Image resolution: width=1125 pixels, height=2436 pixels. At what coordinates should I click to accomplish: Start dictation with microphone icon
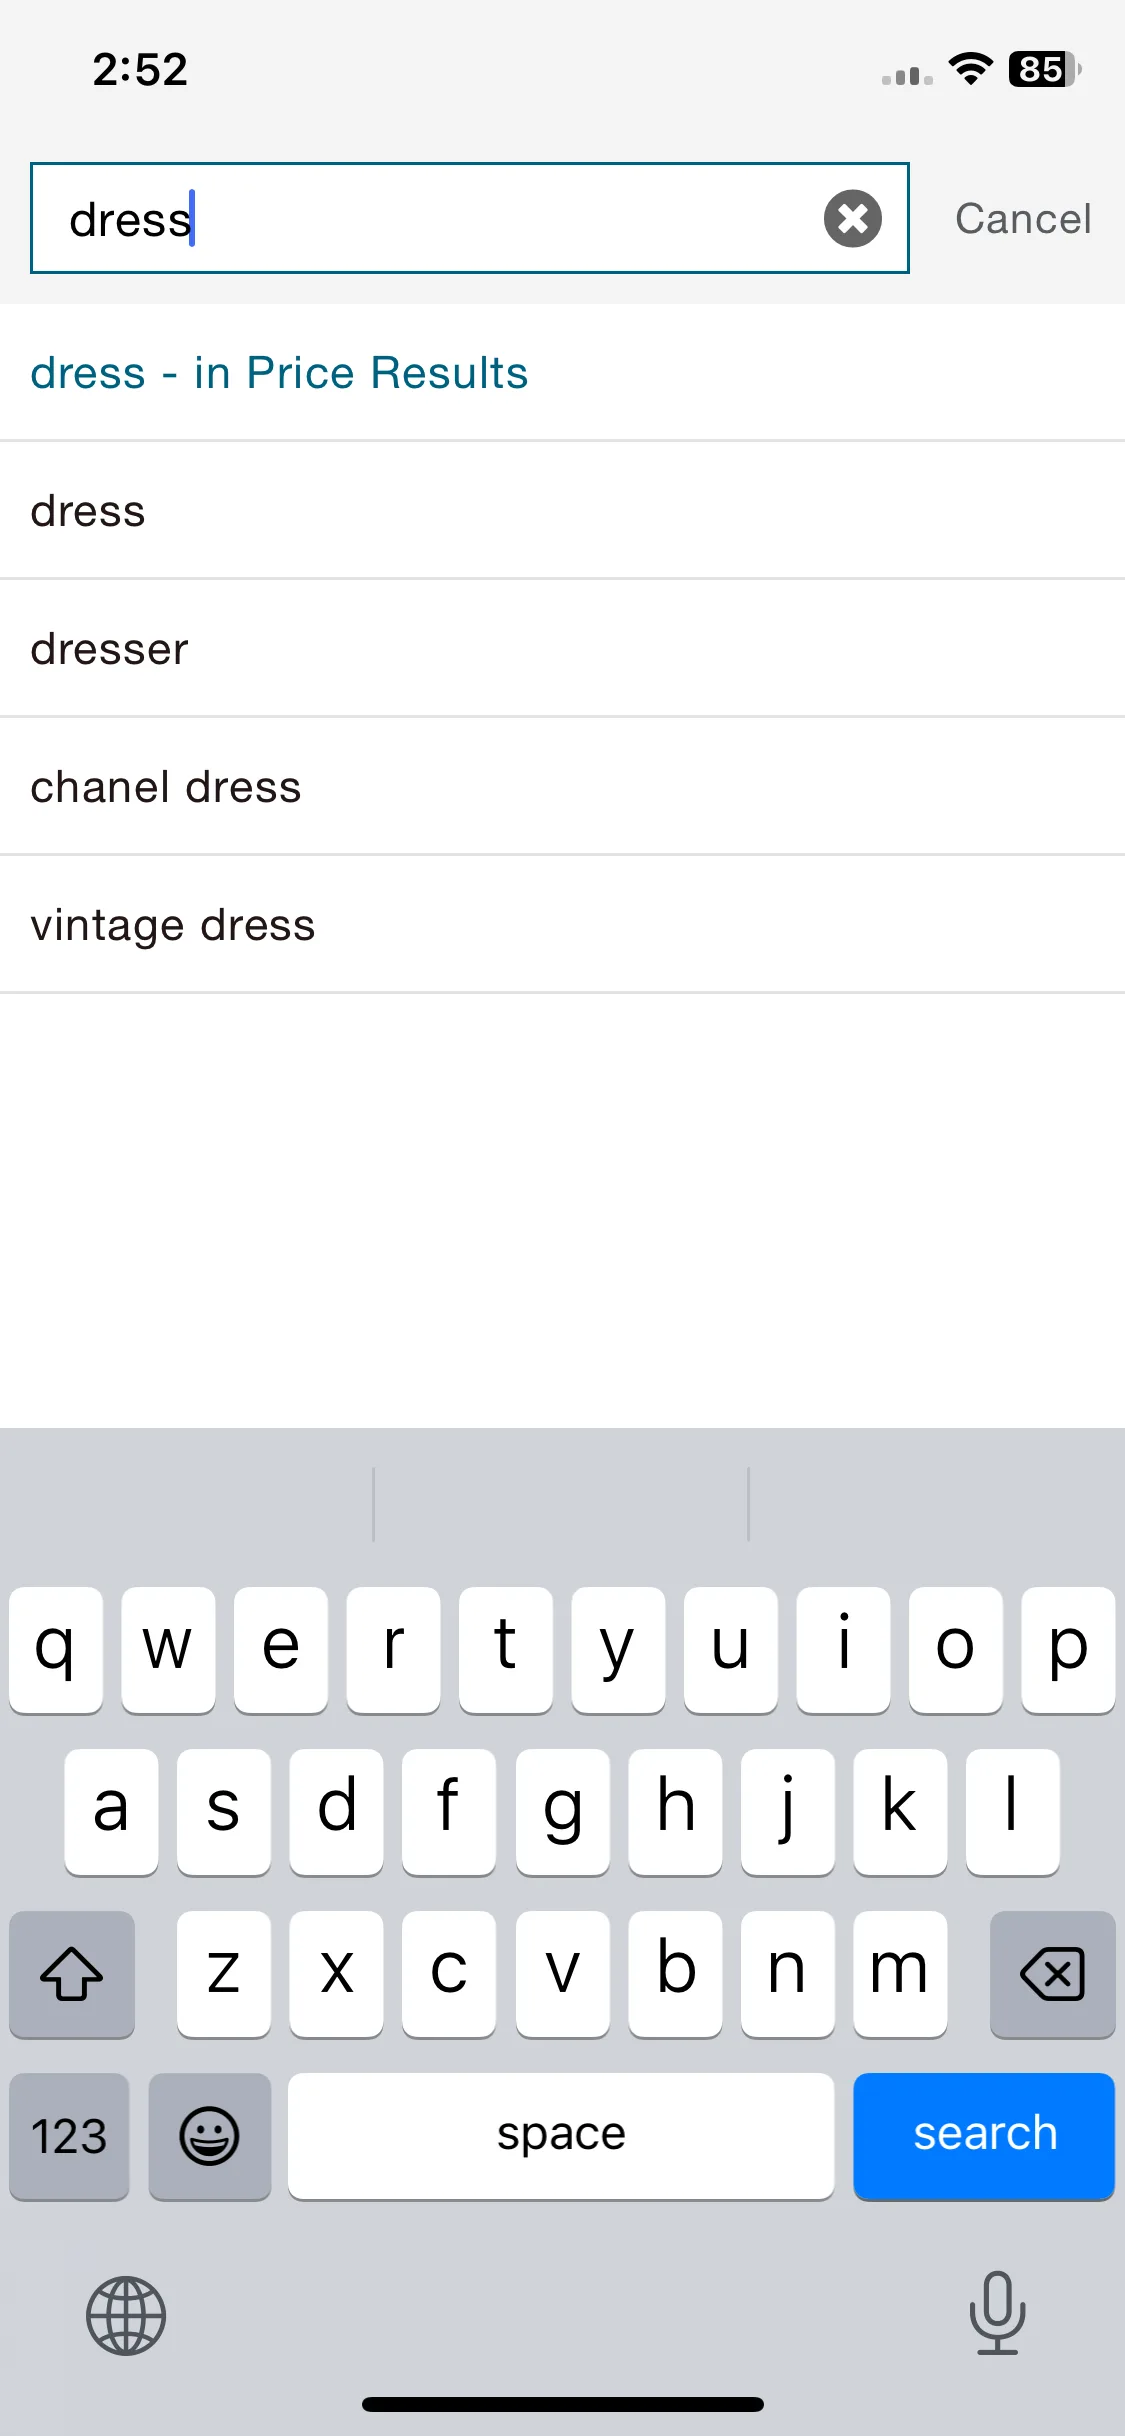point(997,2312)
